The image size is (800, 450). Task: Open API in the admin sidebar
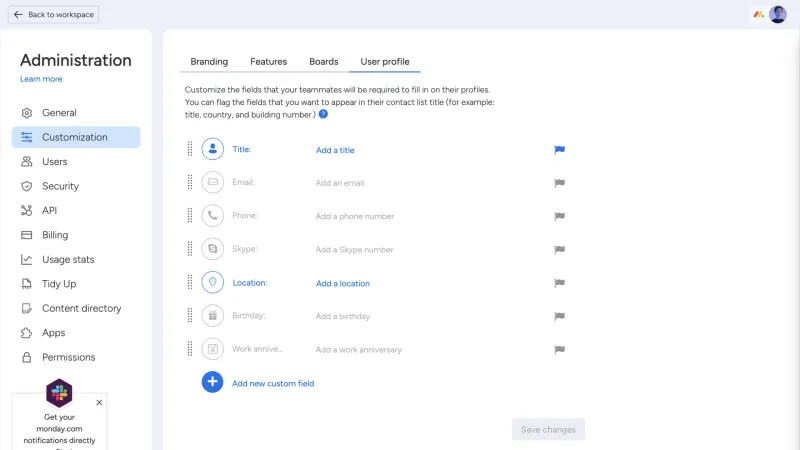click(x=76, y=211)
